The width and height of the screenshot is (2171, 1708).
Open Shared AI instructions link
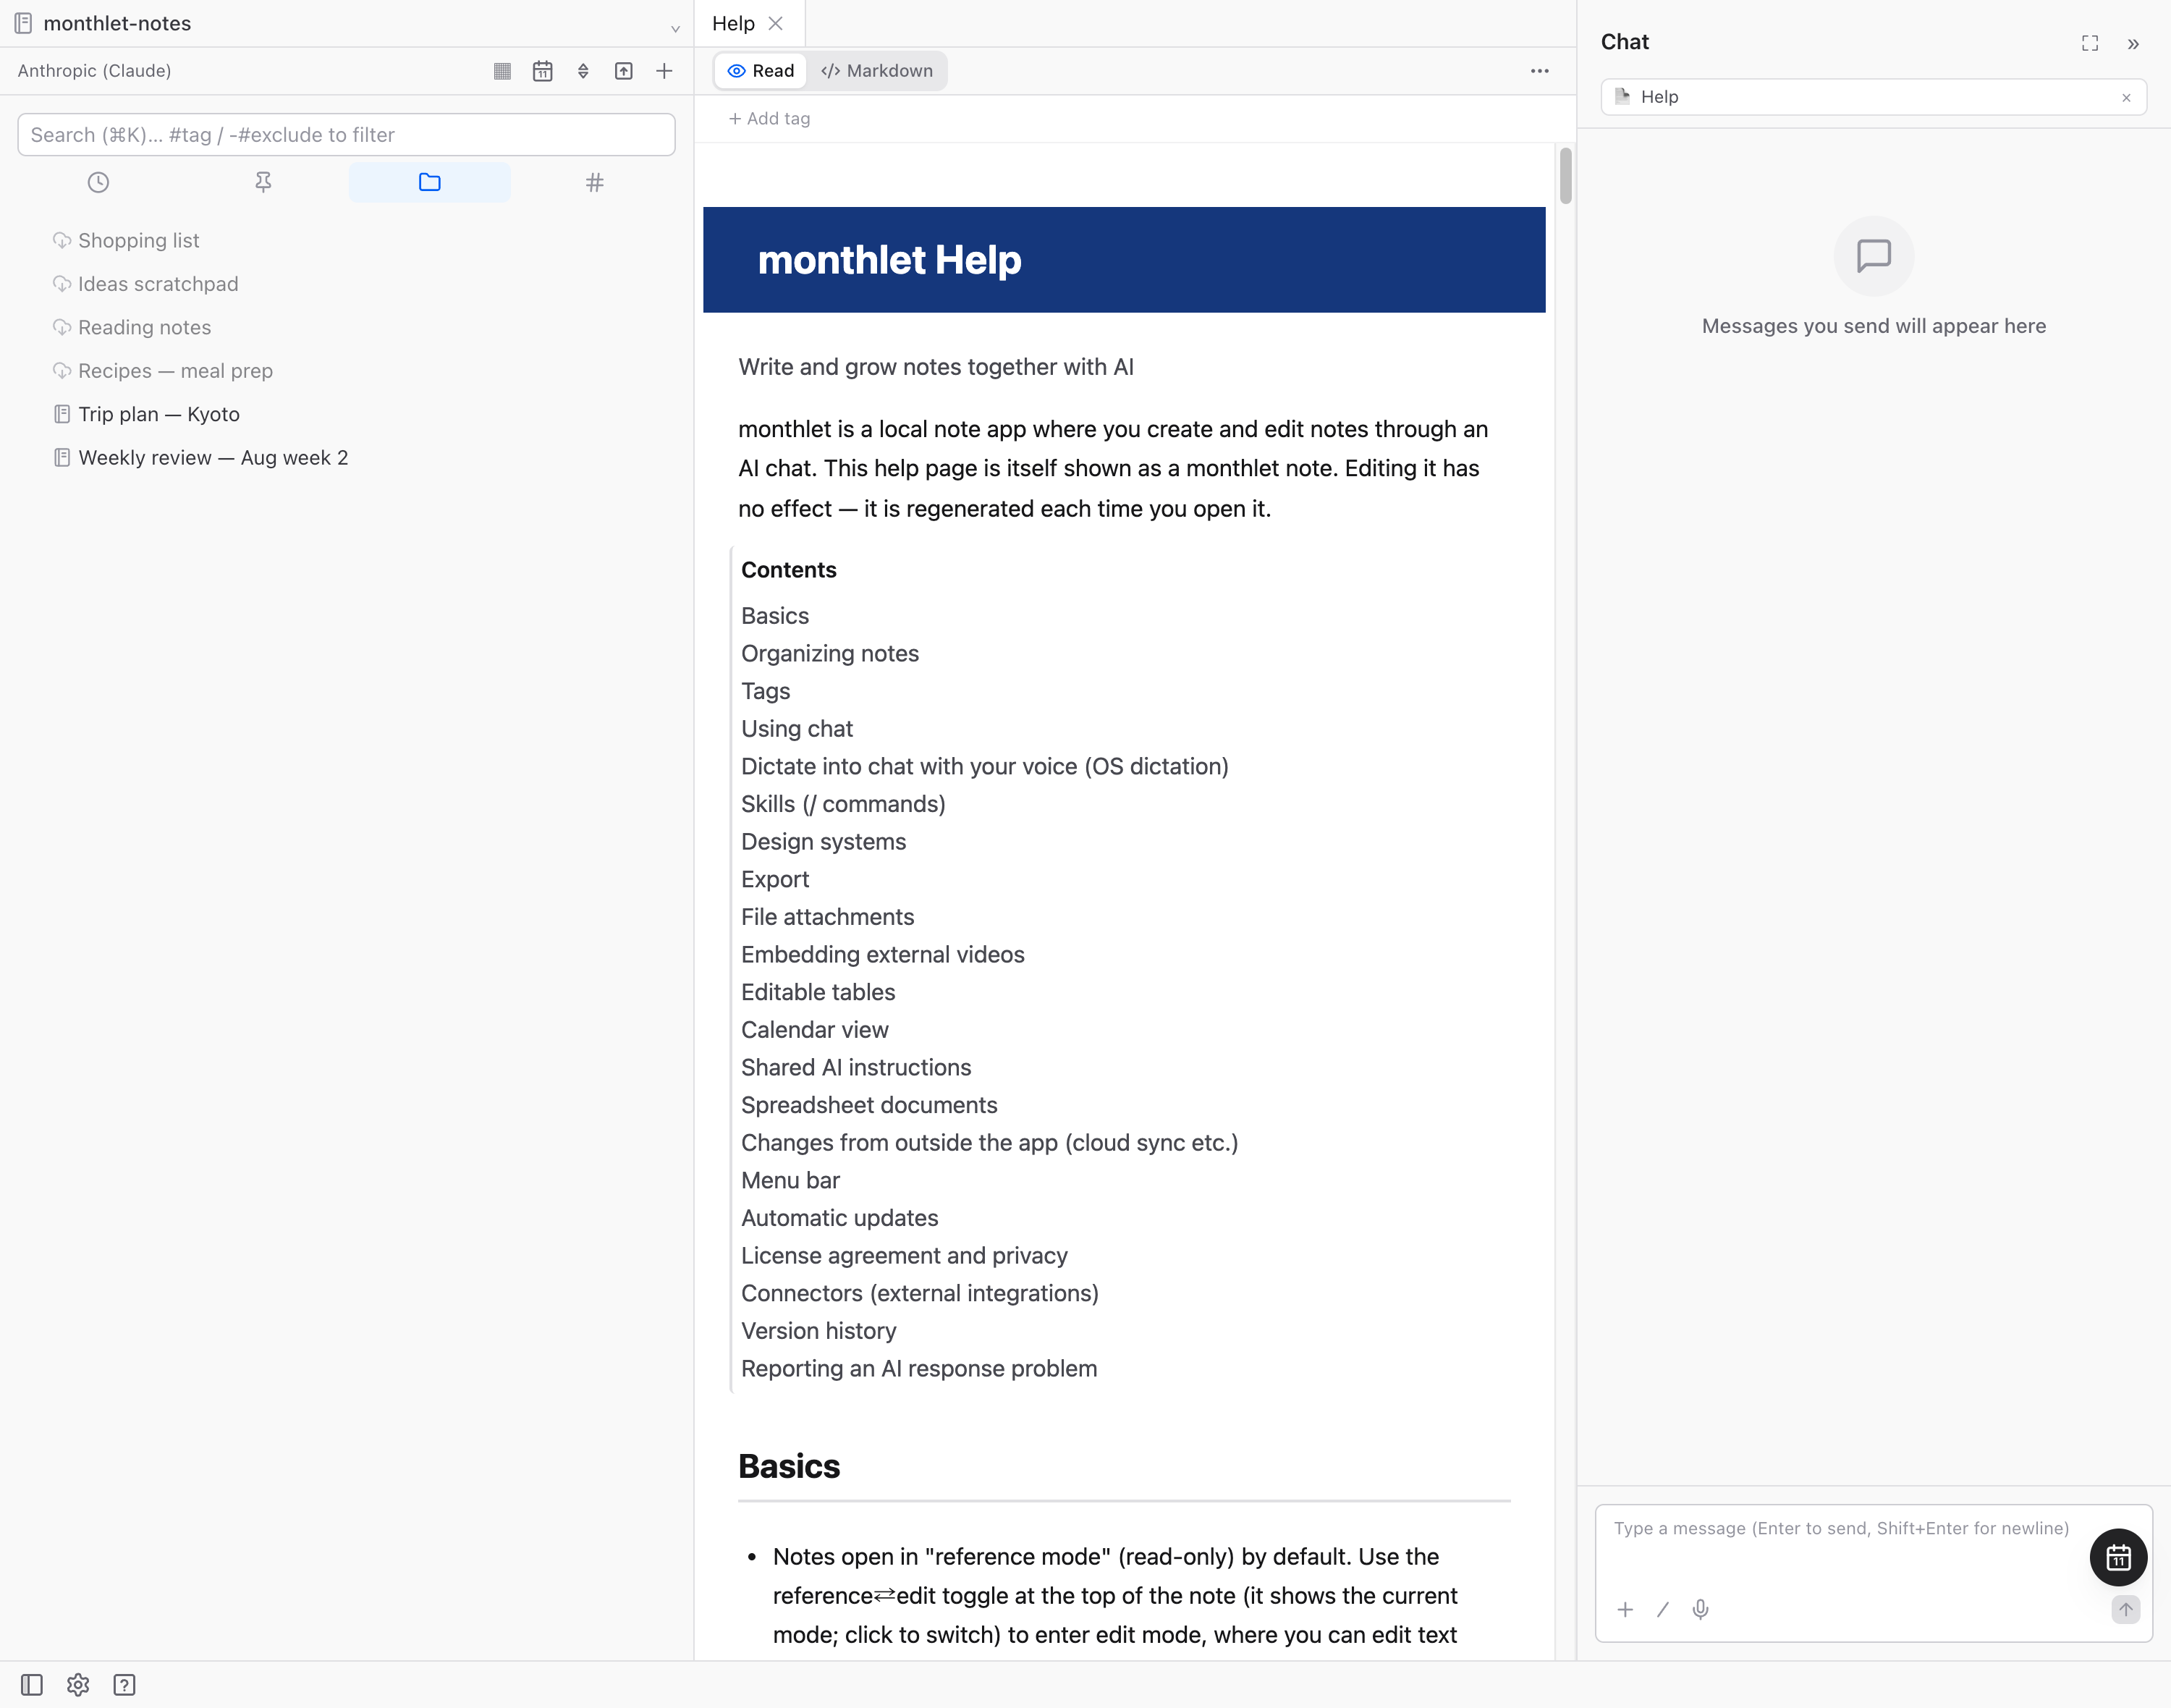856,1068
